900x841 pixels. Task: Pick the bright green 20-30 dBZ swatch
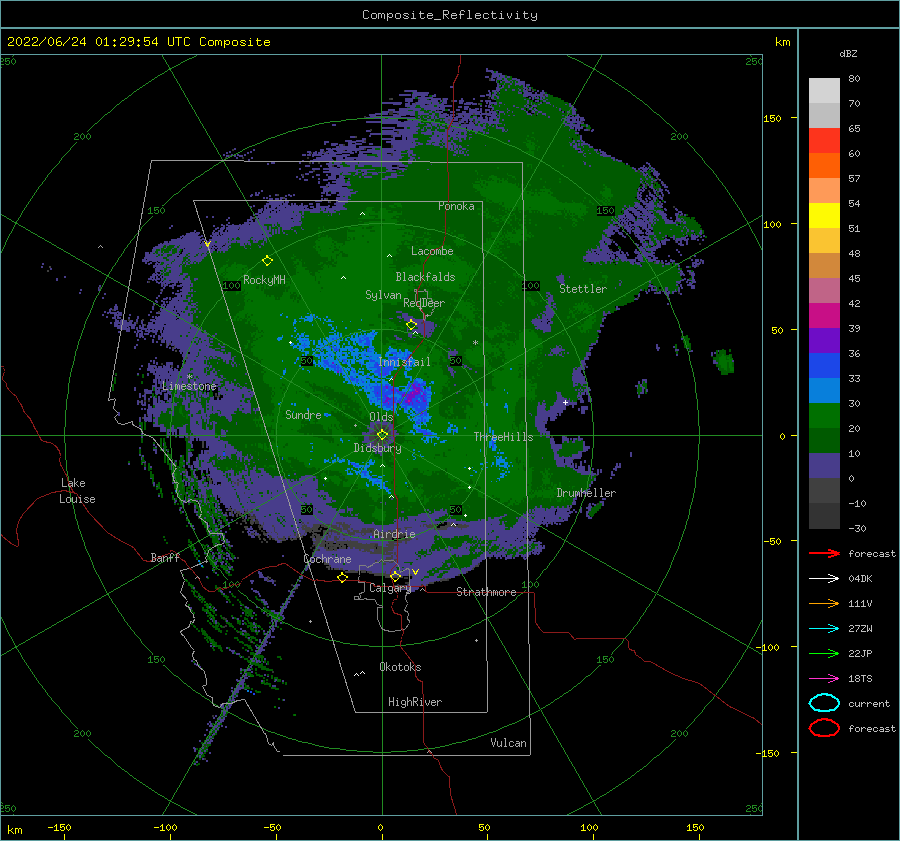[x=824, y=416]
